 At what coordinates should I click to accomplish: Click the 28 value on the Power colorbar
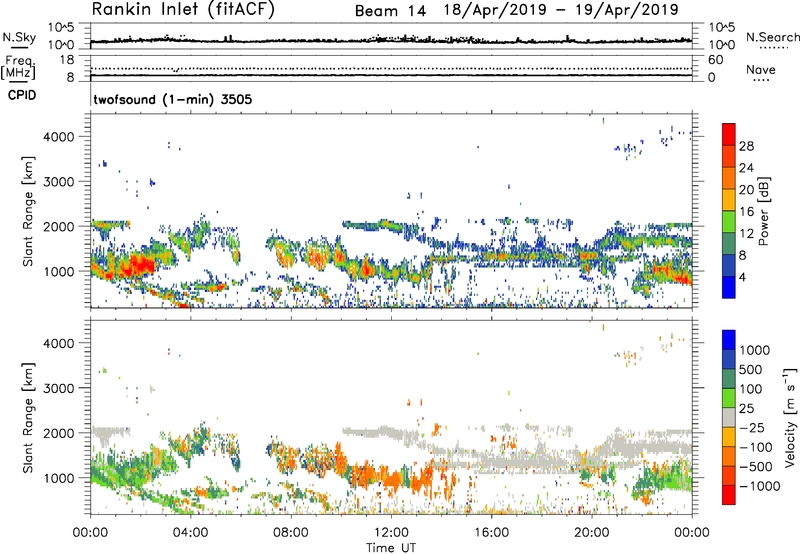click(x=746, y=146)
